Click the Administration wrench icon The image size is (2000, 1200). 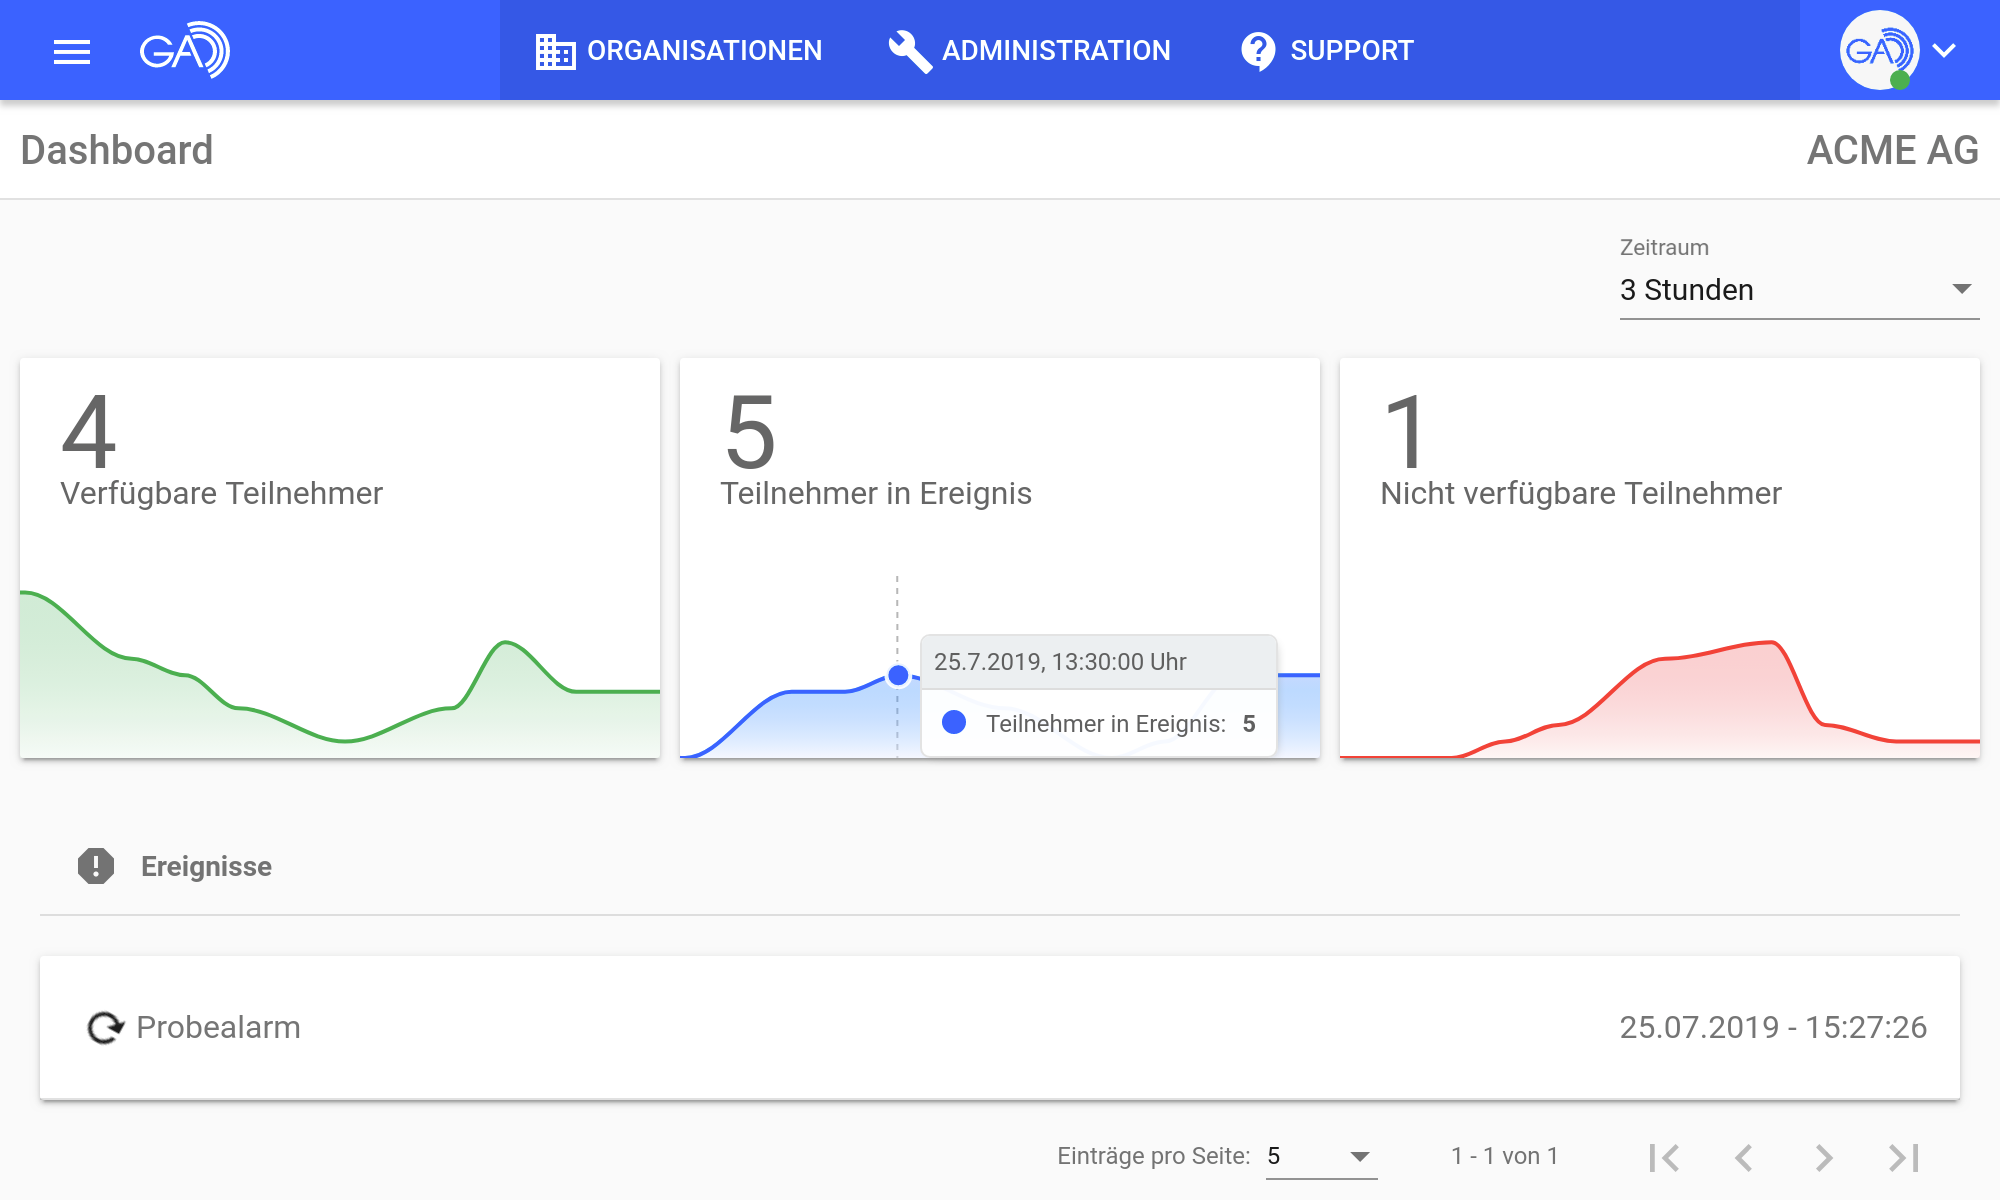click(909, 51)
